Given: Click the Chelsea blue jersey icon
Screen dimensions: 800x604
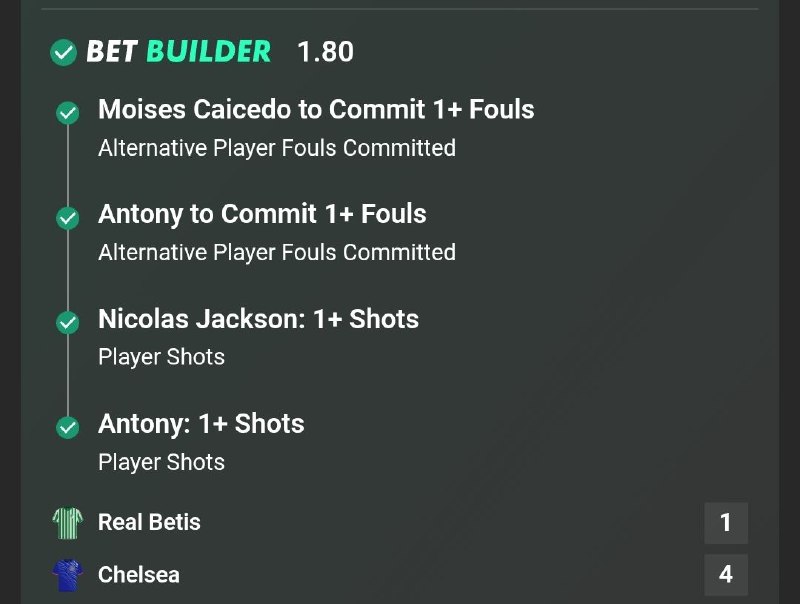Looking at the screenshot, I should 67,575.
